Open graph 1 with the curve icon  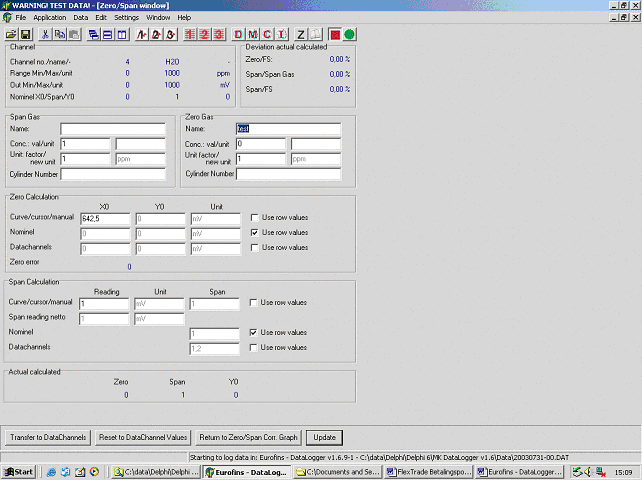[x=142, y=34]
